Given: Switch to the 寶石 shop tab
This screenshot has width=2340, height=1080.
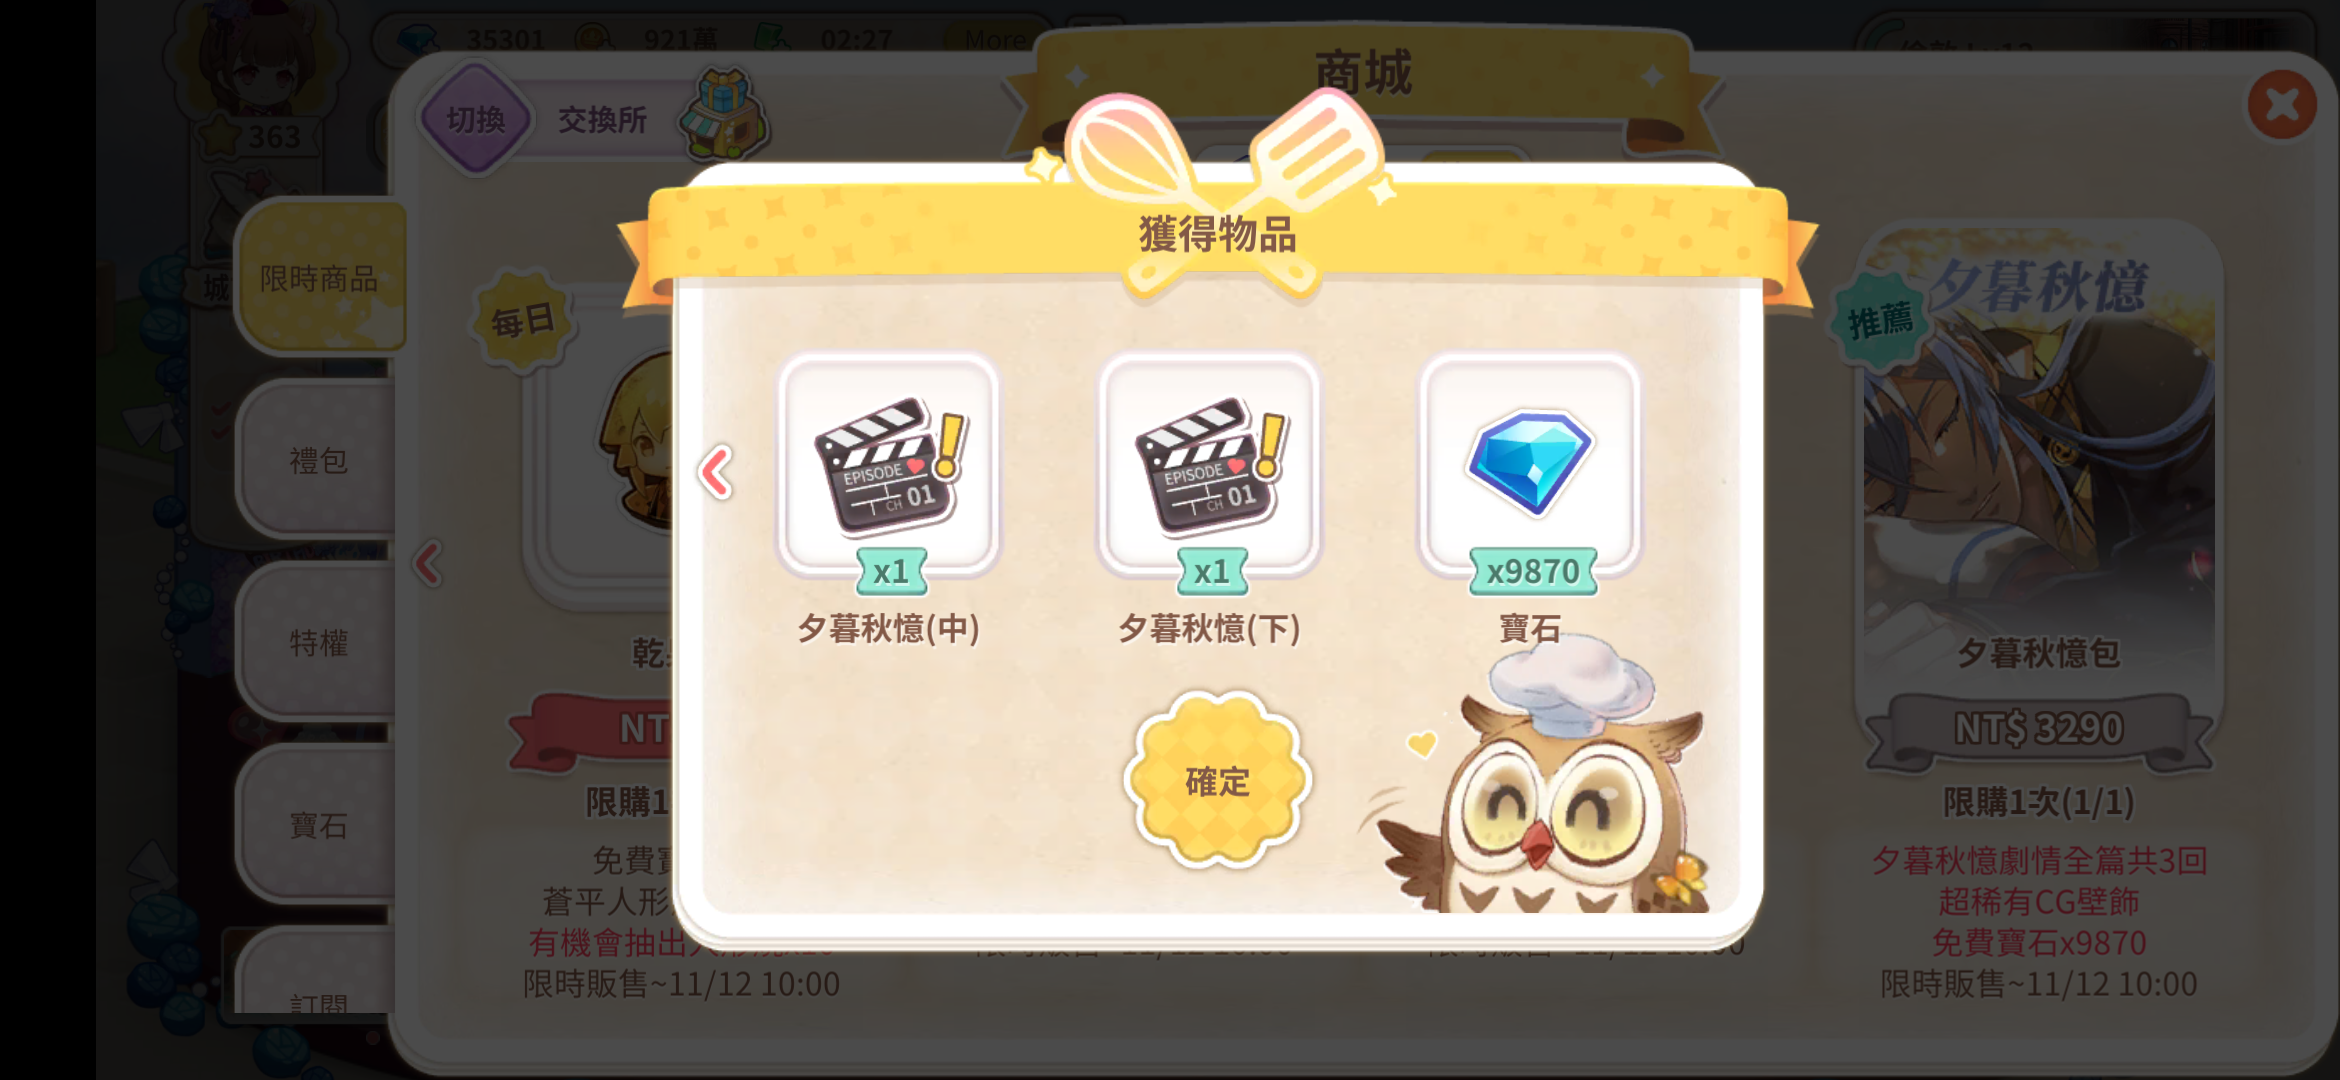Looking at the screenshot, I should 318,824.
